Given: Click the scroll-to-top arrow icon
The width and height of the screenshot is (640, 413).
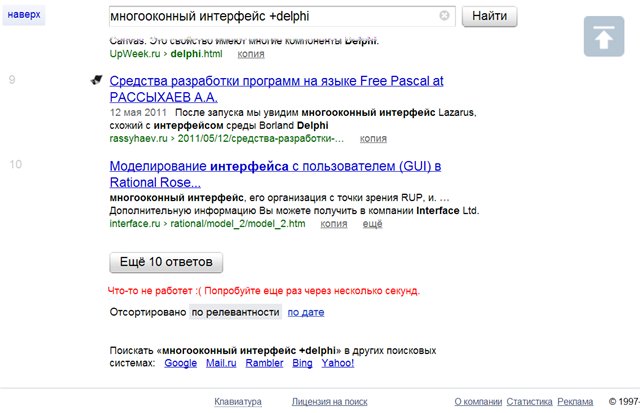Looking at the screenshot, I should click(x=602, y=38).
